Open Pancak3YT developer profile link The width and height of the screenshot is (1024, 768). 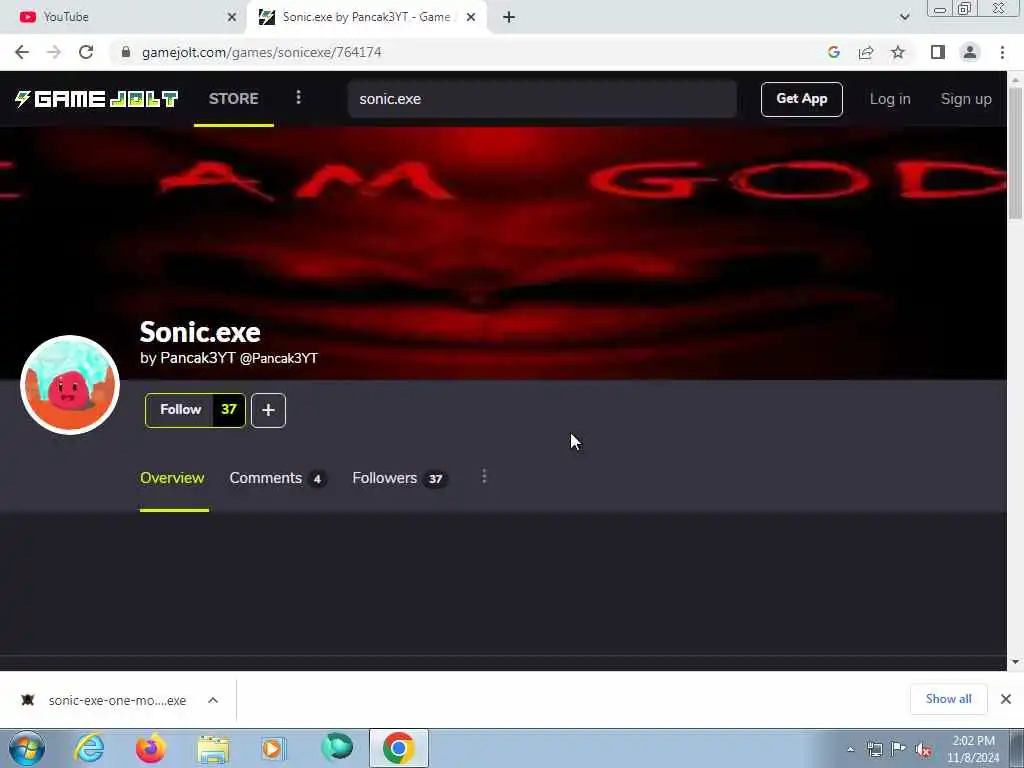[x=197, y=358]
